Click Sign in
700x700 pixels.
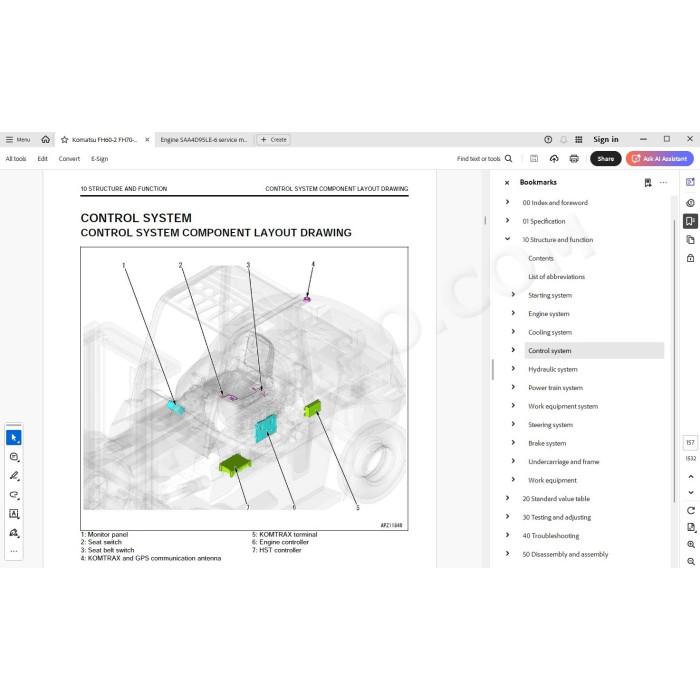point(606,140)
